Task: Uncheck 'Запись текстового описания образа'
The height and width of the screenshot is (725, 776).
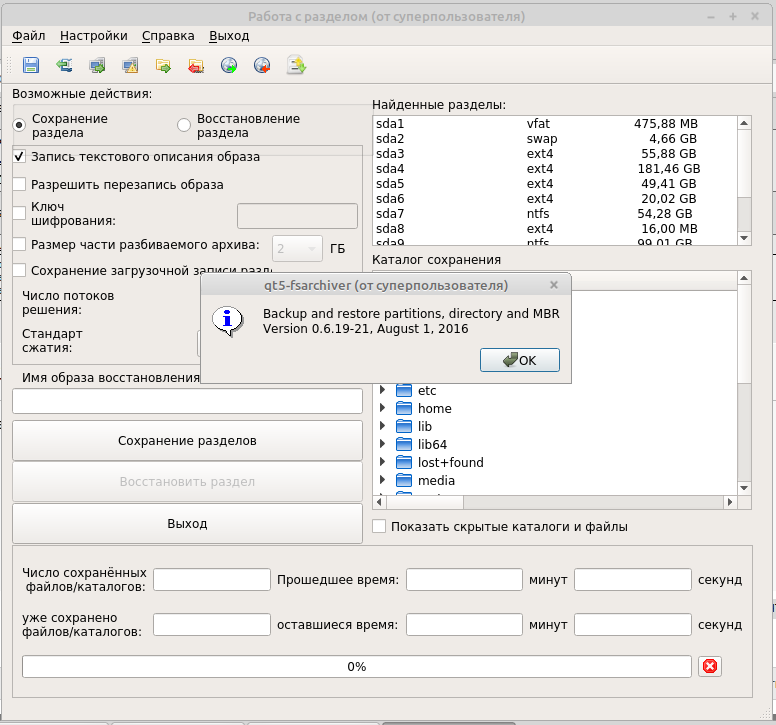Action: [19, 156]
